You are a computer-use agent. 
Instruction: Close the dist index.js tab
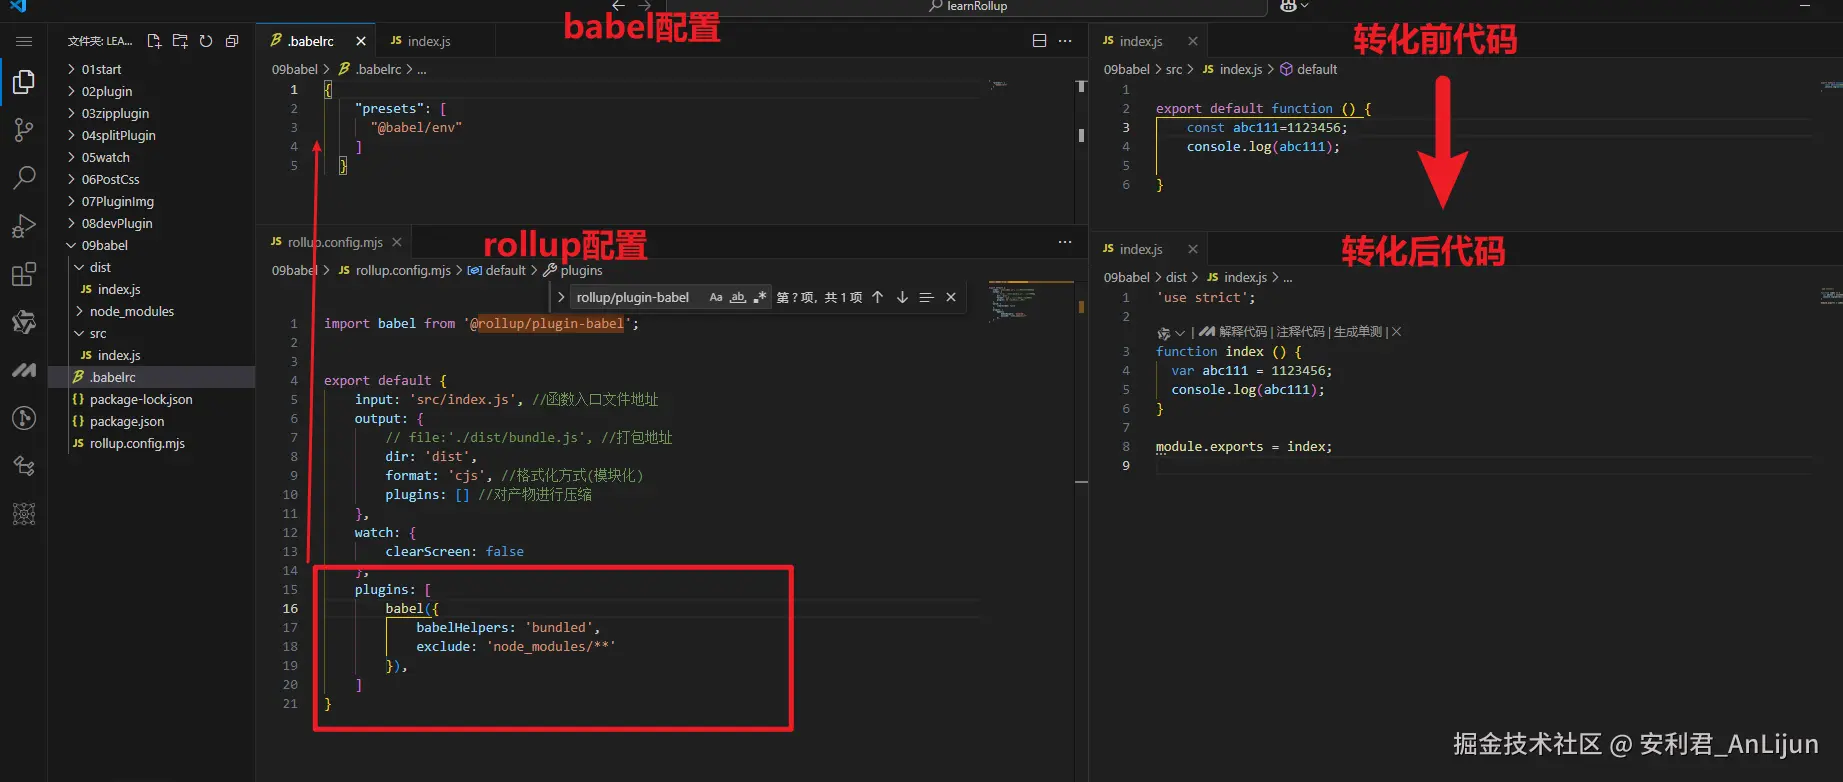click(x=1193, y=249)
